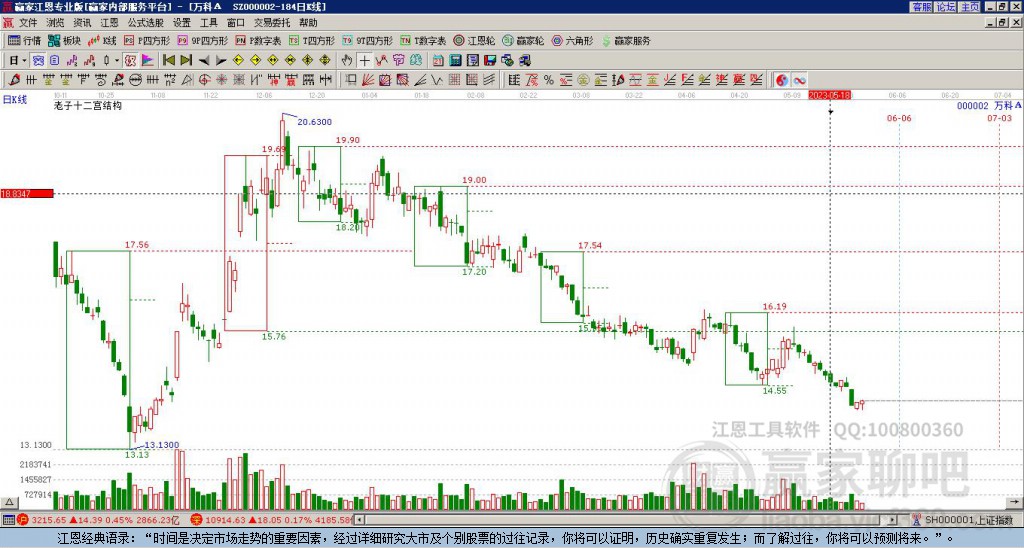Open the 江恩轮 Gann wheel

tap(474, 40)
